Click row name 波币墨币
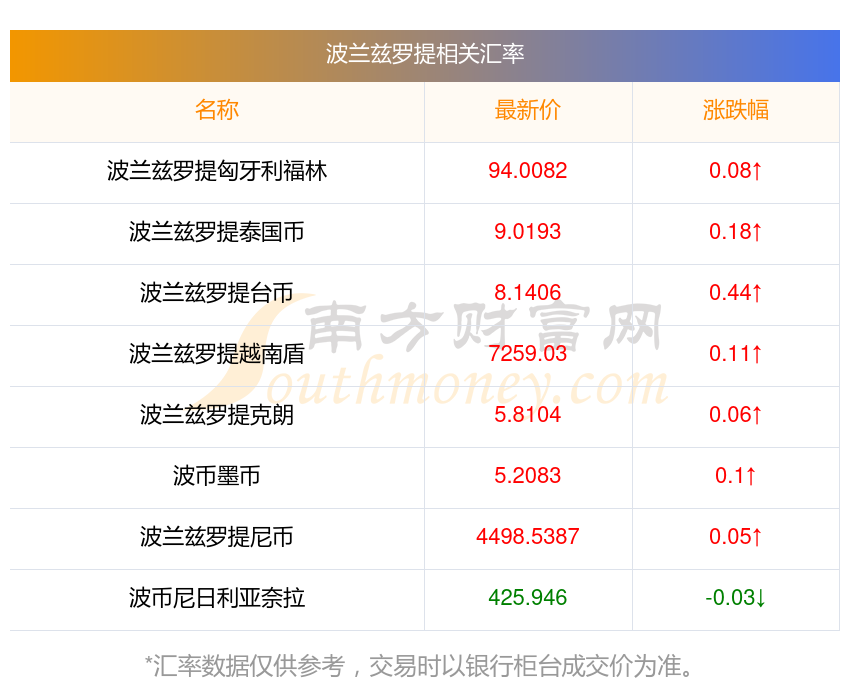The width and height of the screenshot is (850, 698). tap(217, 476)
